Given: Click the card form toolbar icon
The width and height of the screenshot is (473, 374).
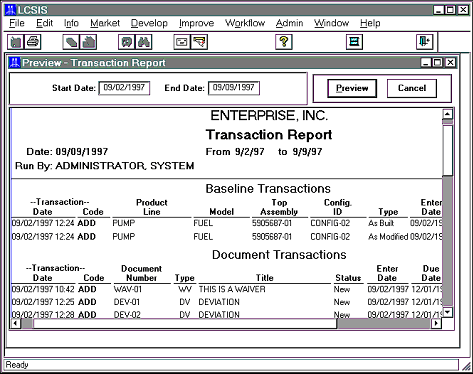Looking at the screenshot, I should click(182, 42).
